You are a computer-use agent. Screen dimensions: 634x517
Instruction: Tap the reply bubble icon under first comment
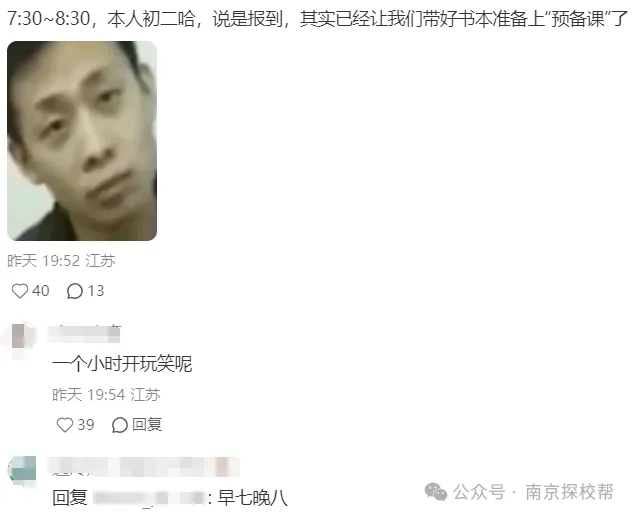(x=120, y=425)
